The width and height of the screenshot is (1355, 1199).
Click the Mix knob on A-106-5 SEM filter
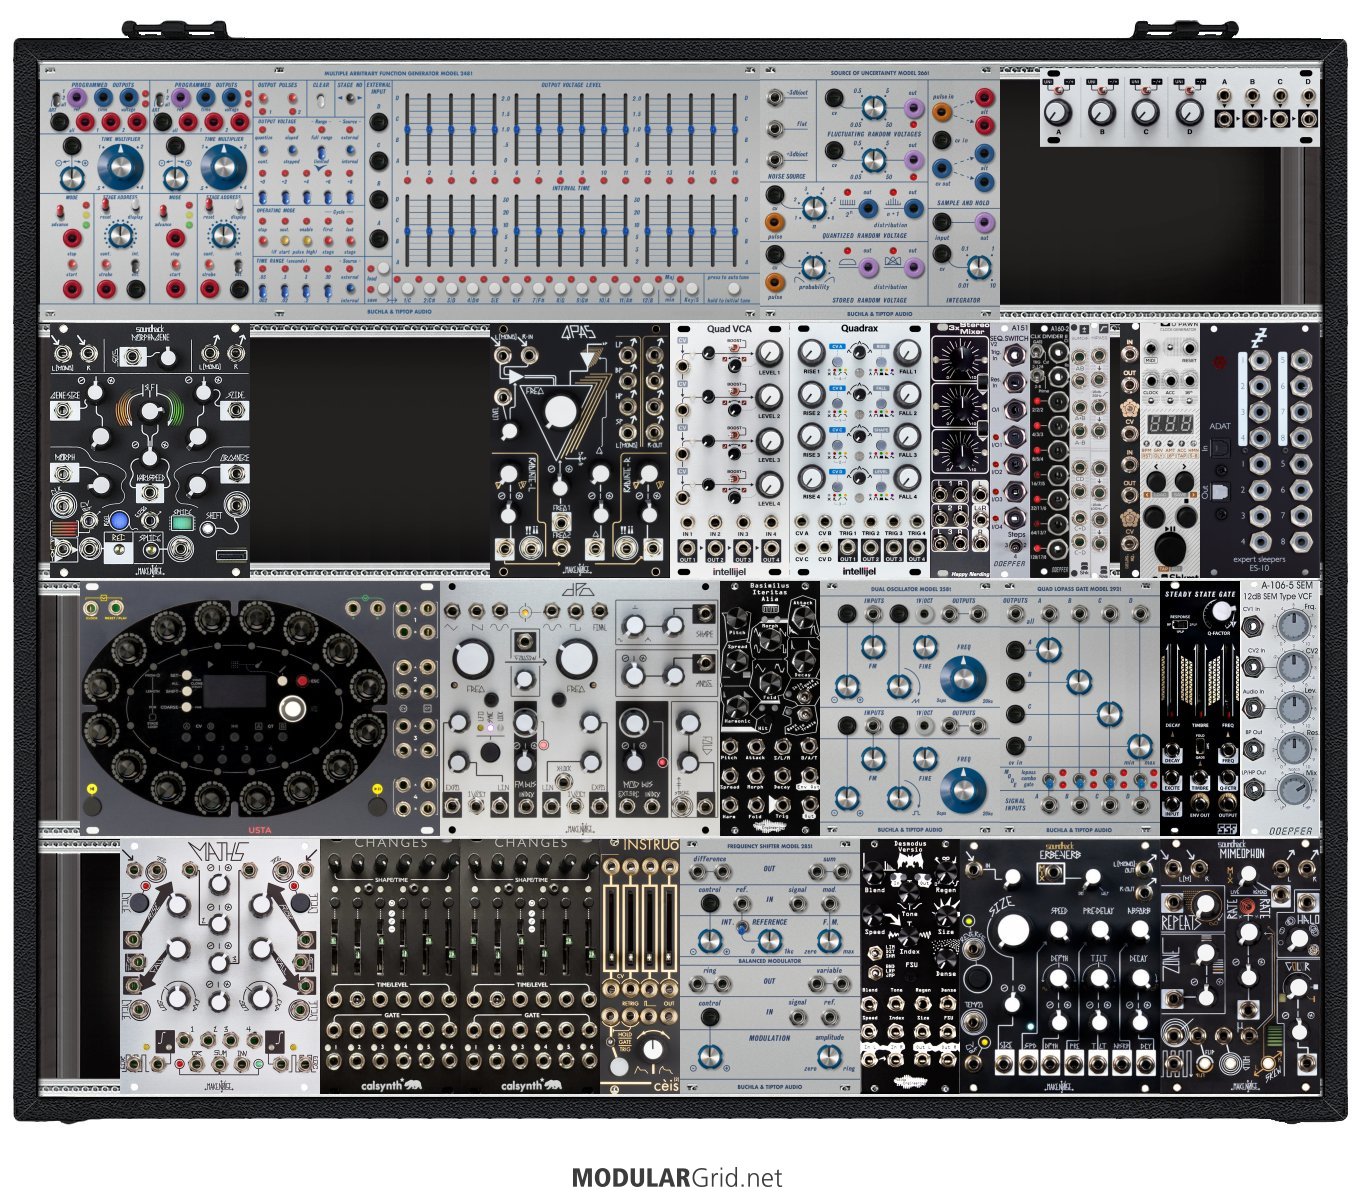(1293, 789)
